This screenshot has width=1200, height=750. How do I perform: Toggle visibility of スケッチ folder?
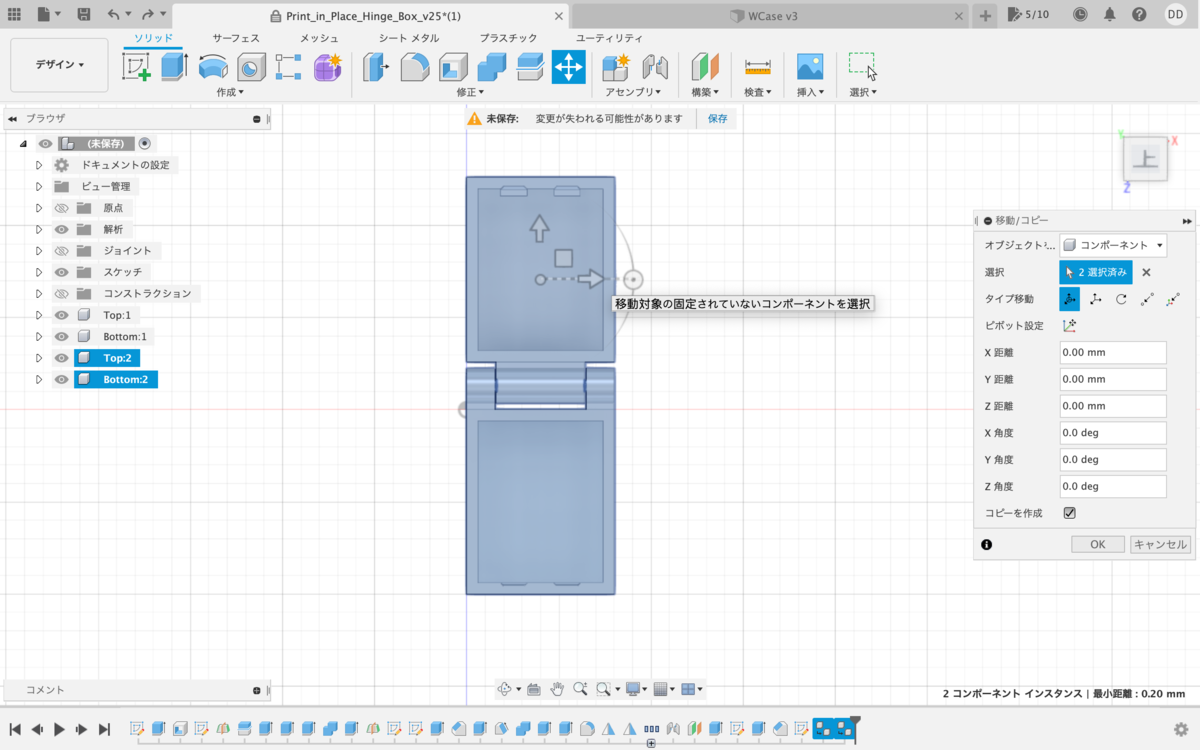tap(61, 272)
